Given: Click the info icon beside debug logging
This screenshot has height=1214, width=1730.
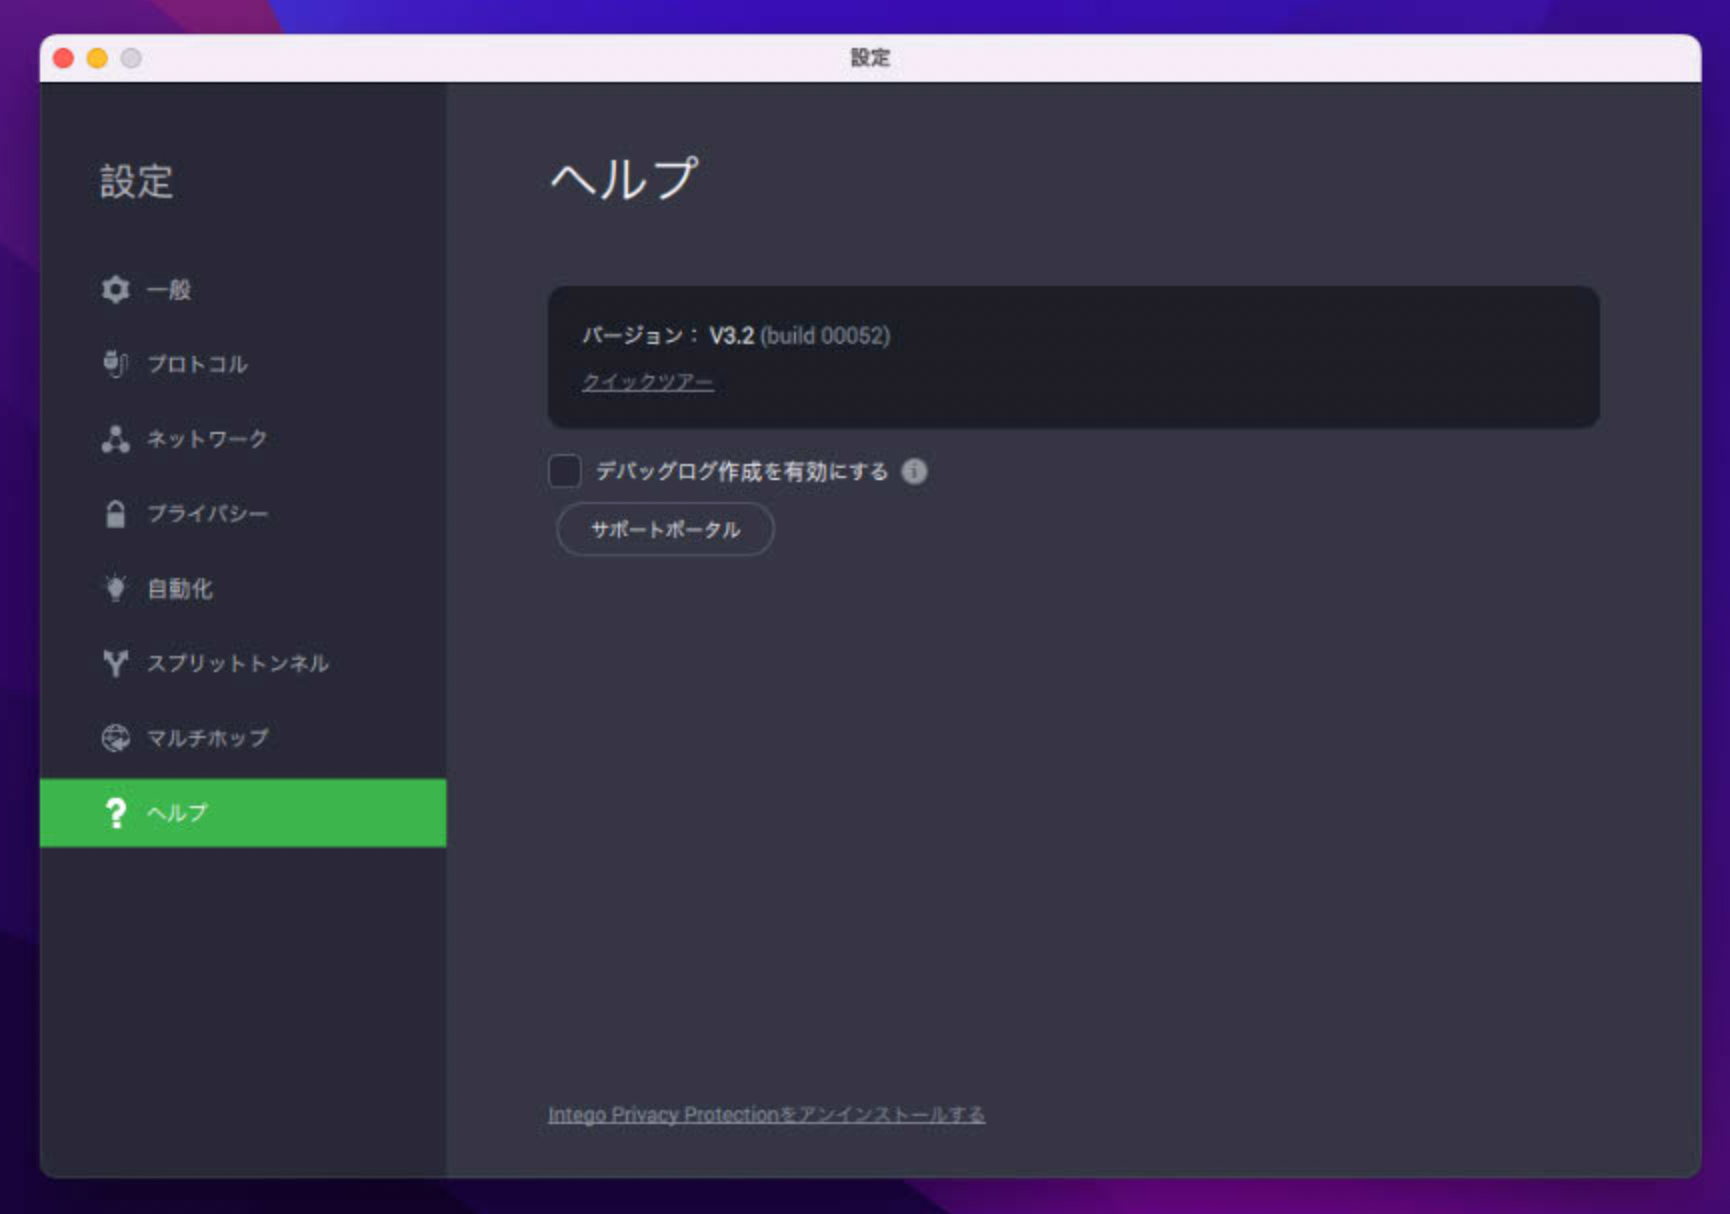Looking at the screenshot, I should click(914, 471).
